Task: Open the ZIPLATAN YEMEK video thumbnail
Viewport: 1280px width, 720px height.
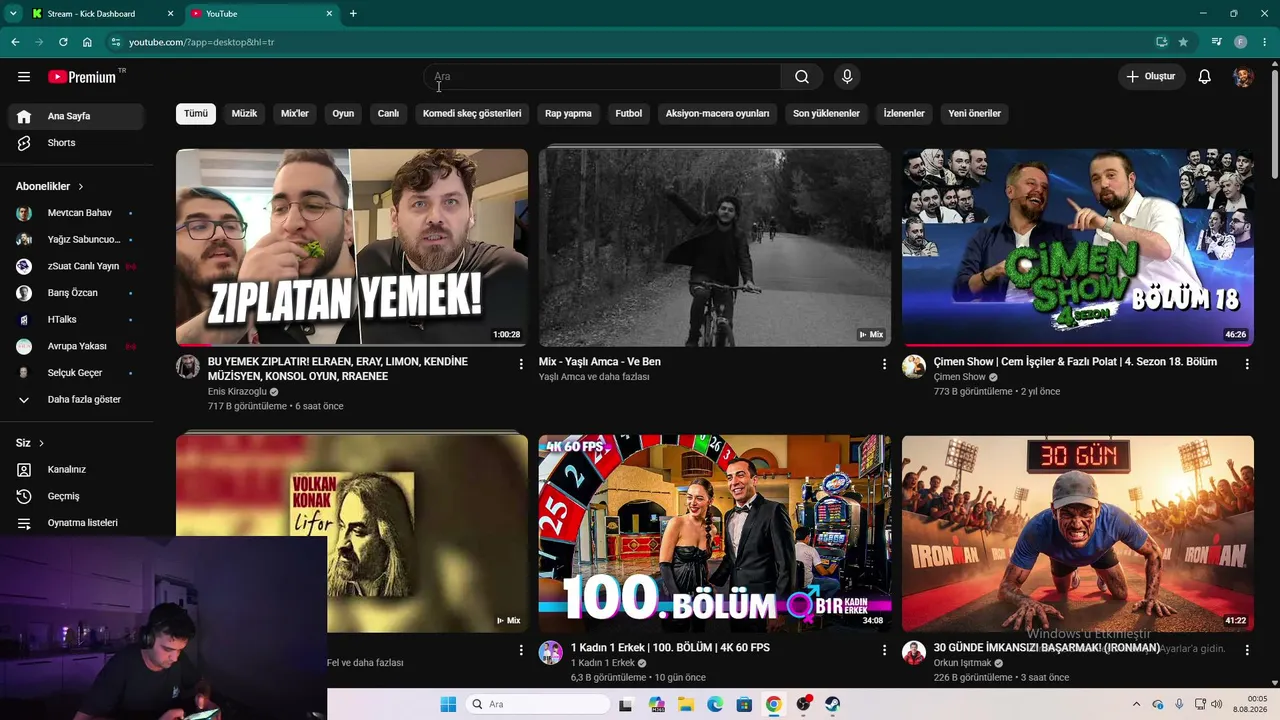Action: [x=352, y=247]
